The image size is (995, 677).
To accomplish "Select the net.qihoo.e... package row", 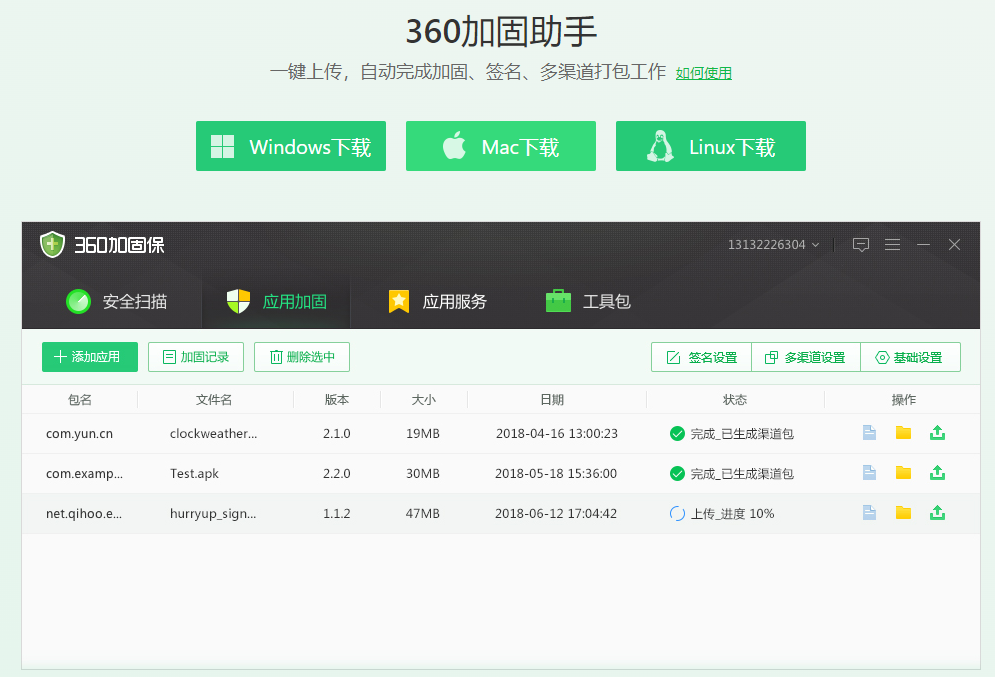I will [x=501, y=513].
